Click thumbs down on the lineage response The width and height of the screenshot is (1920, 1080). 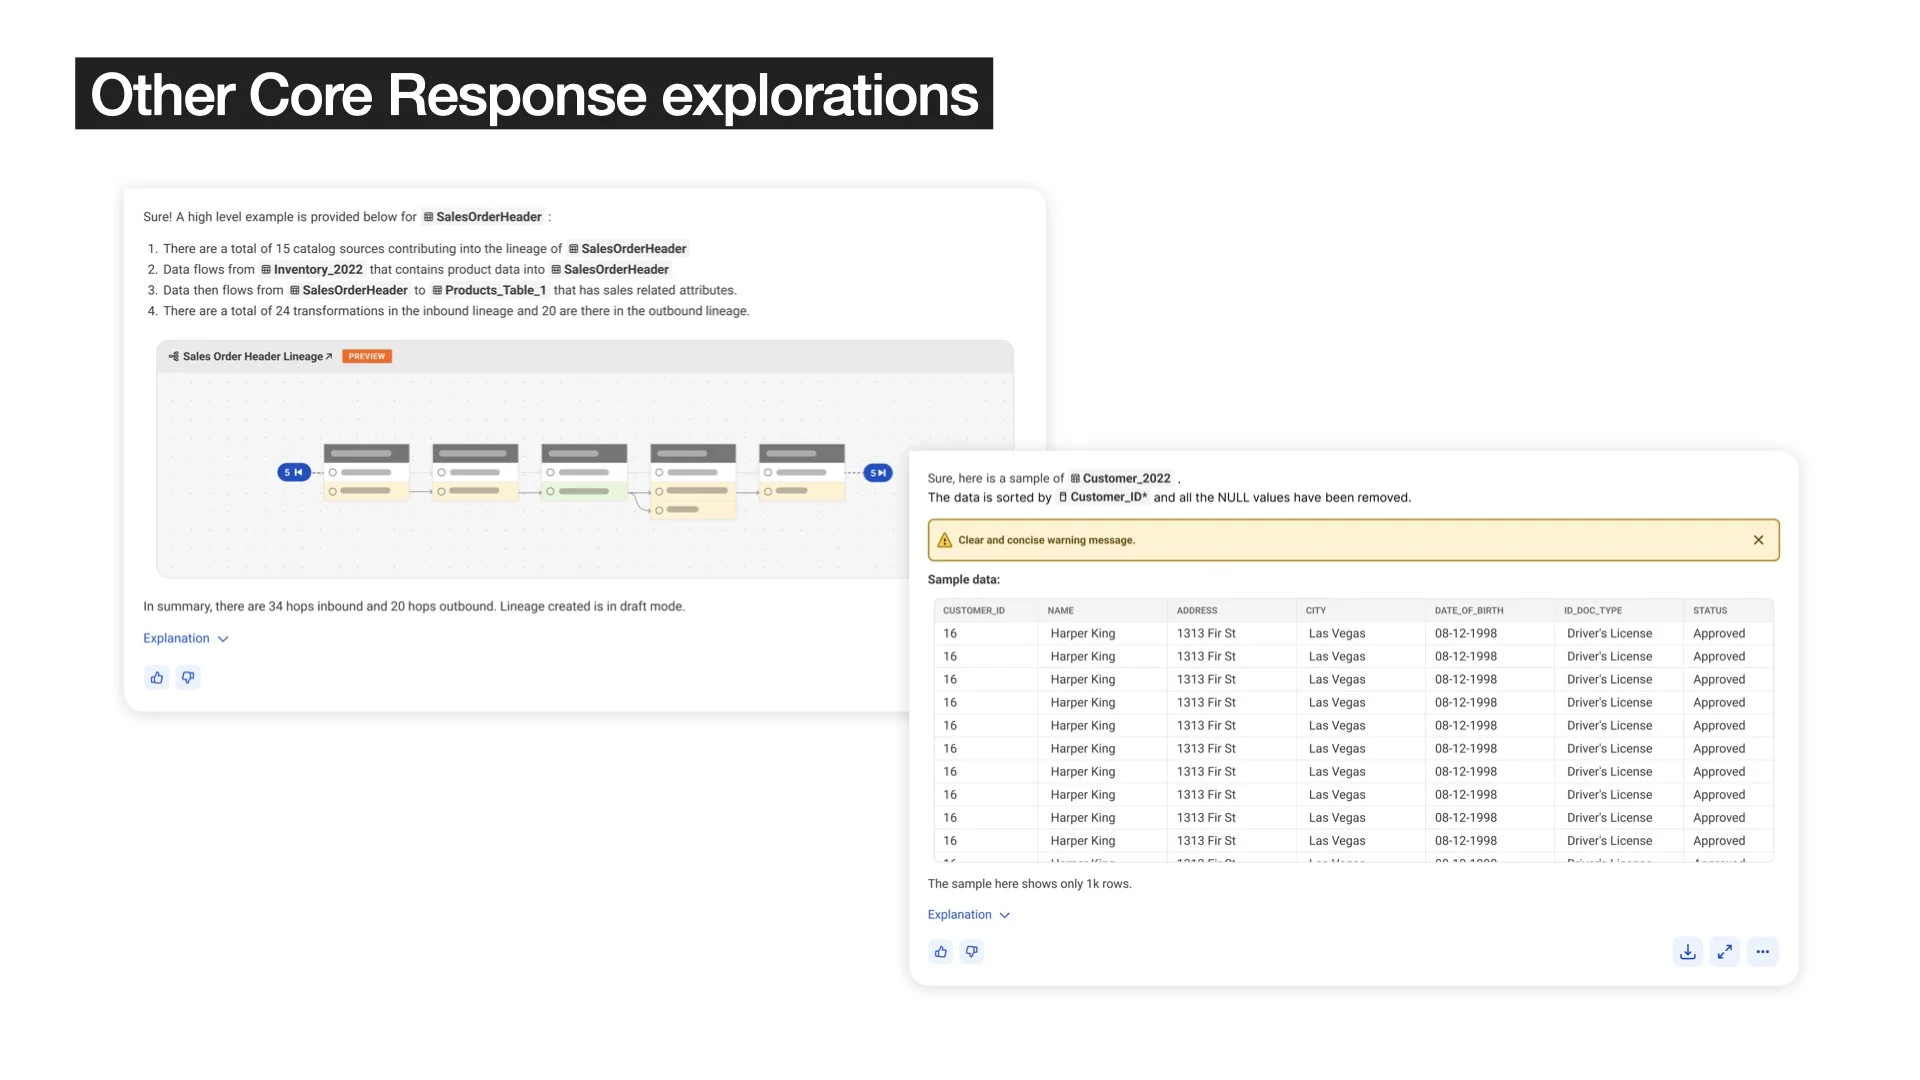pos(188,678)
